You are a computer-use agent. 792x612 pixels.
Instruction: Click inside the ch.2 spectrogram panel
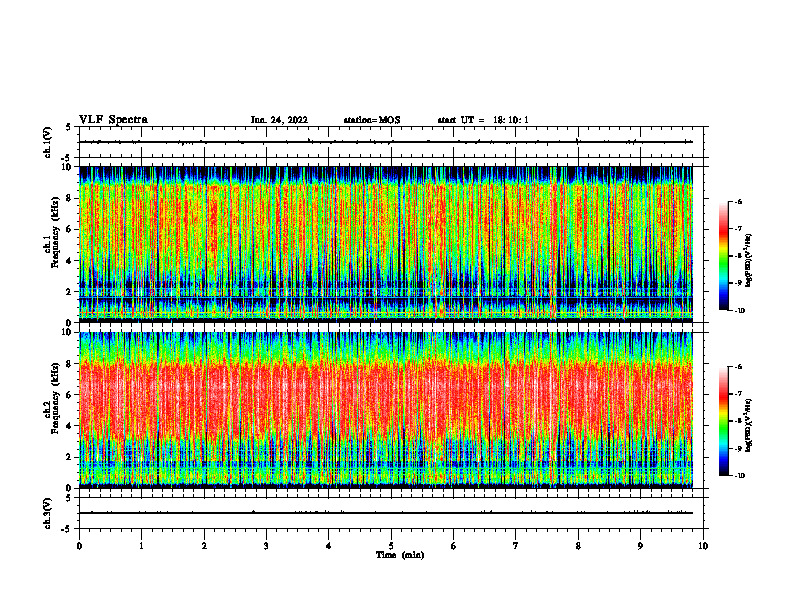click(385, 410)
